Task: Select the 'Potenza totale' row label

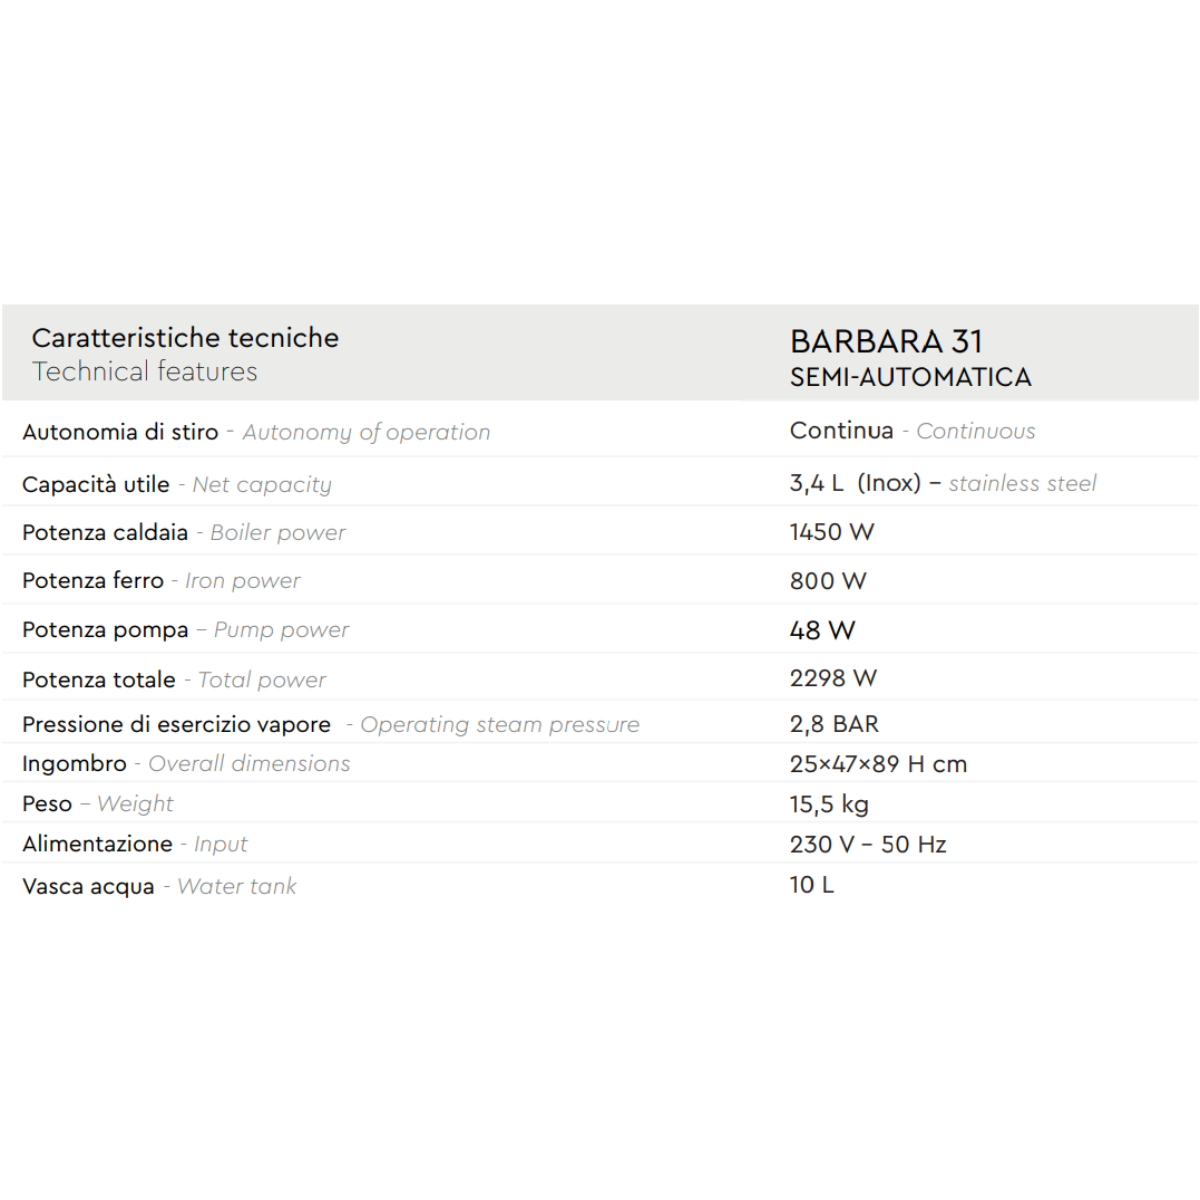Action: 99,680
